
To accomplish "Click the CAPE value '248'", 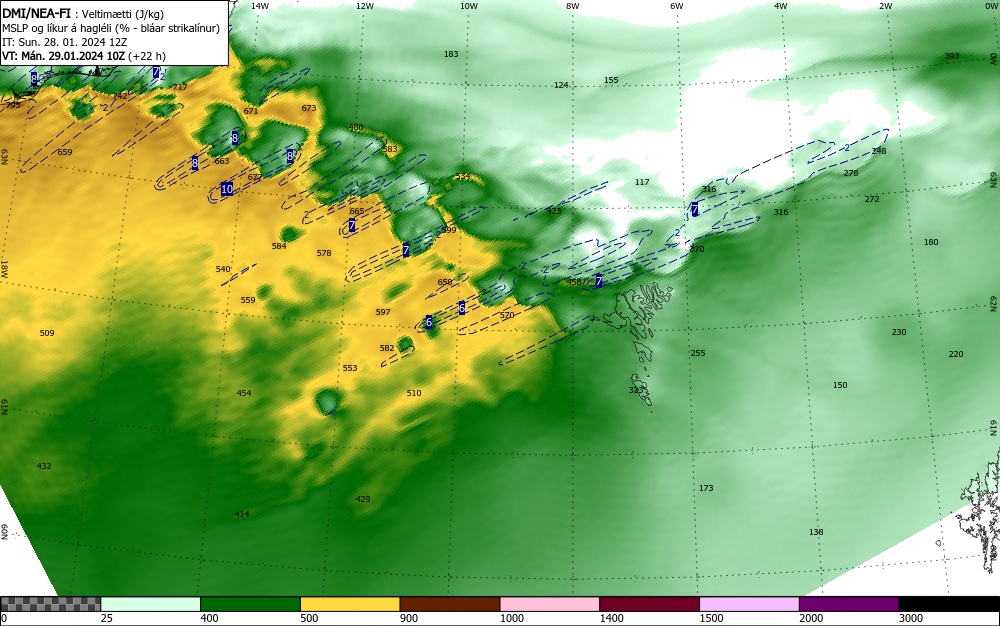I will pos(879,151).
